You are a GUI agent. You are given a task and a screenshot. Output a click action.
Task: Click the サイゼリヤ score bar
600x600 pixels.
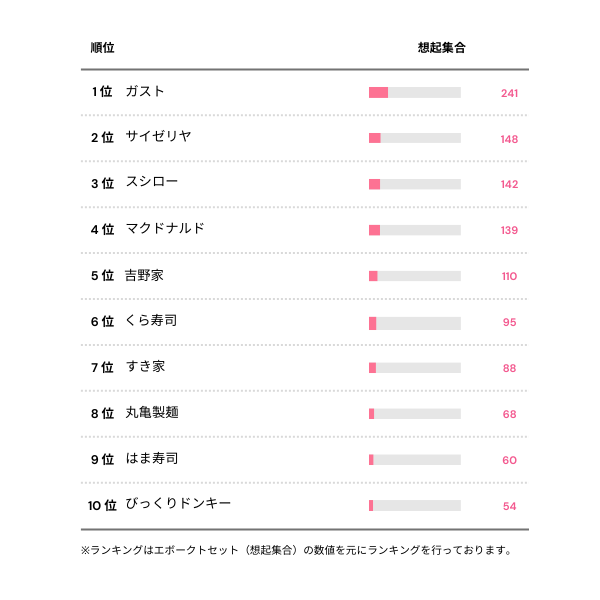coord(414,138)
